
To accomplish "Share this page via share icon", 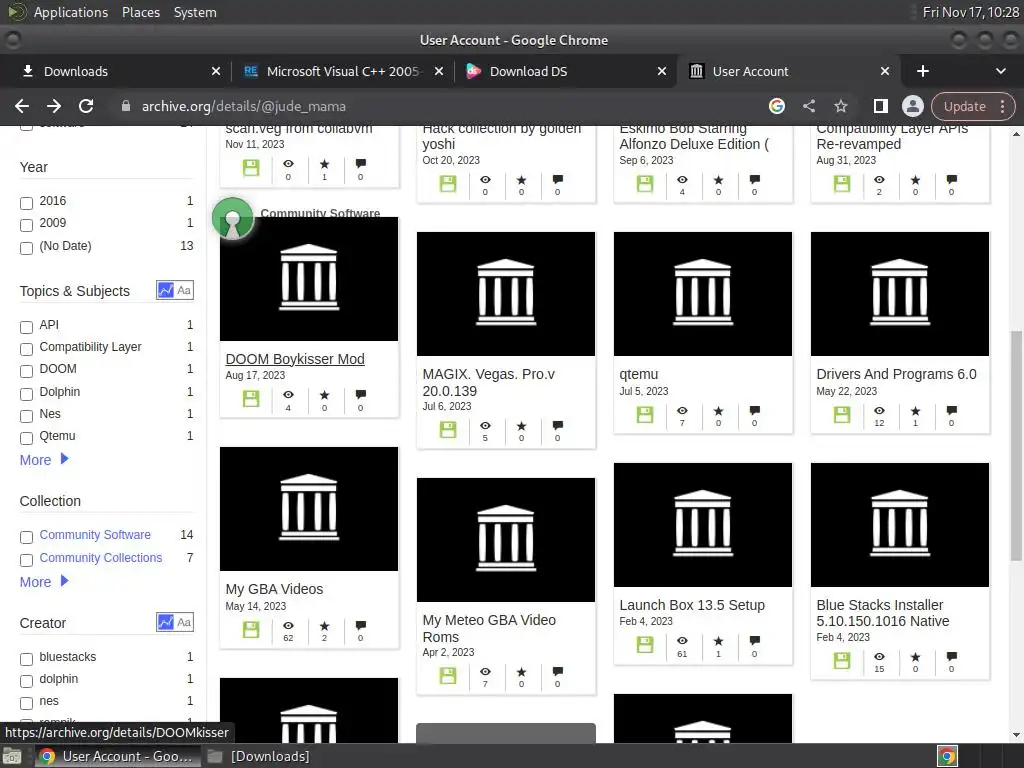I will [808, 106].
